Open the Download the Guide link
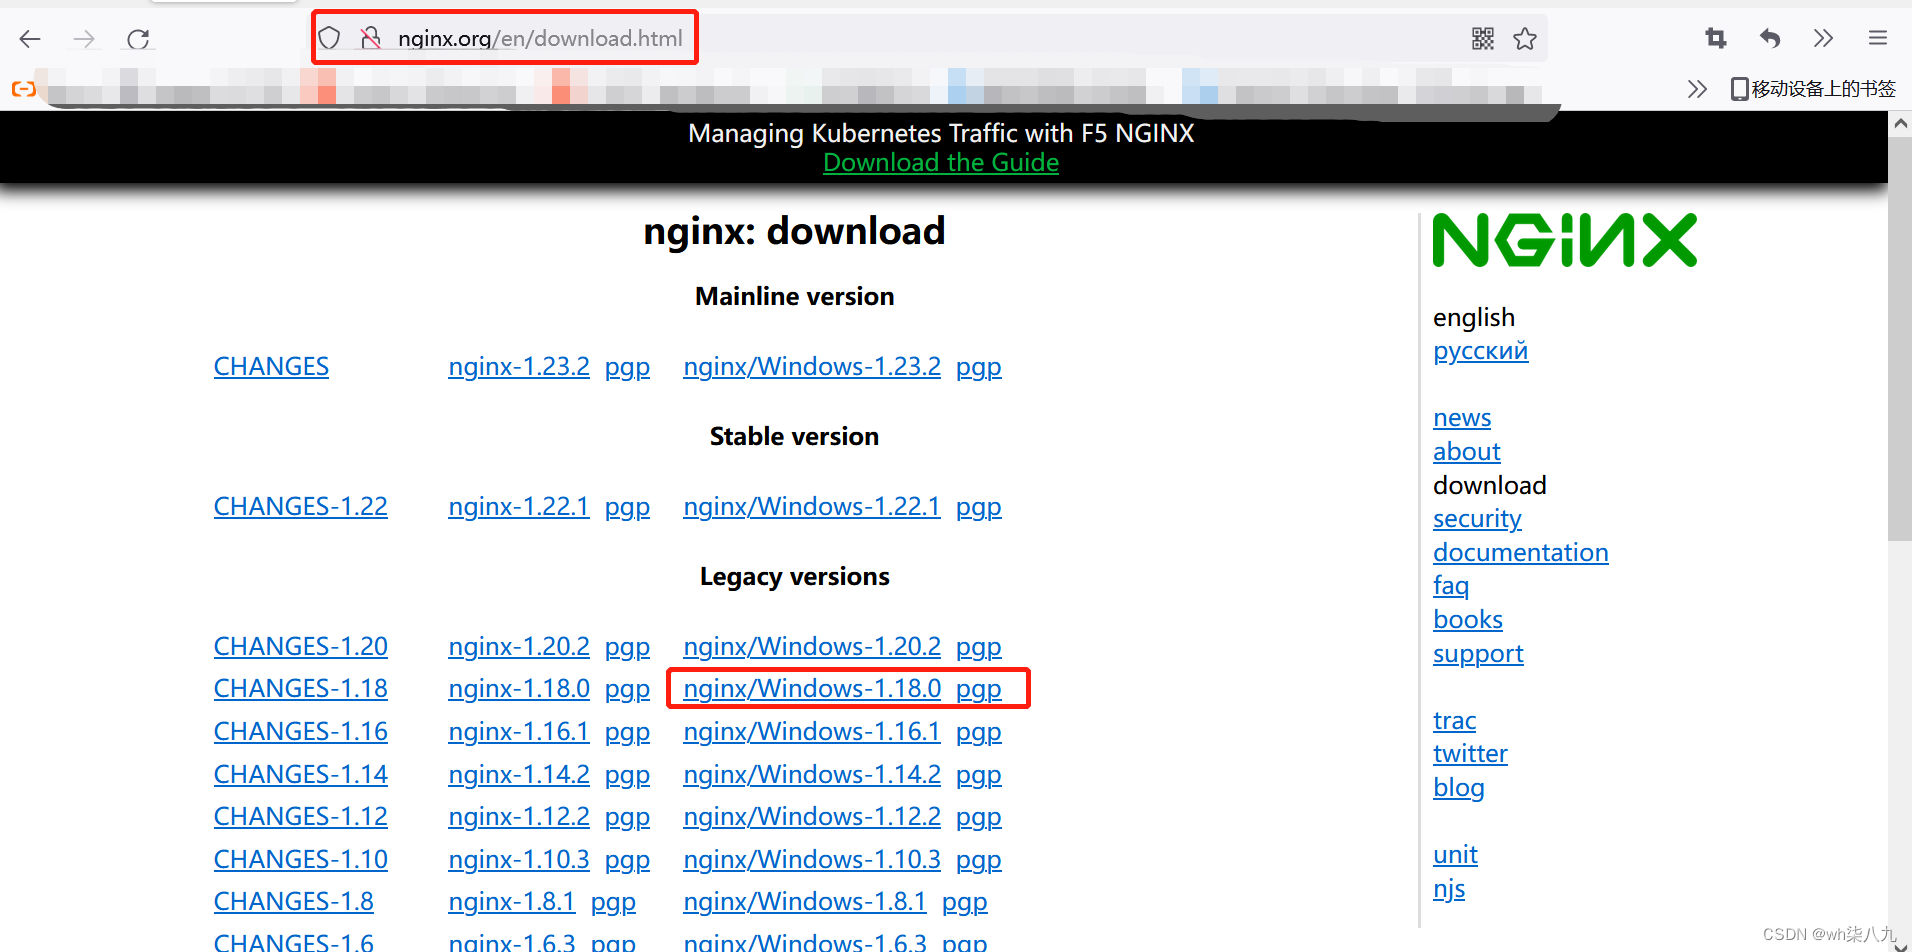Screen dimensions: 1912x952 tap(940, 162)
